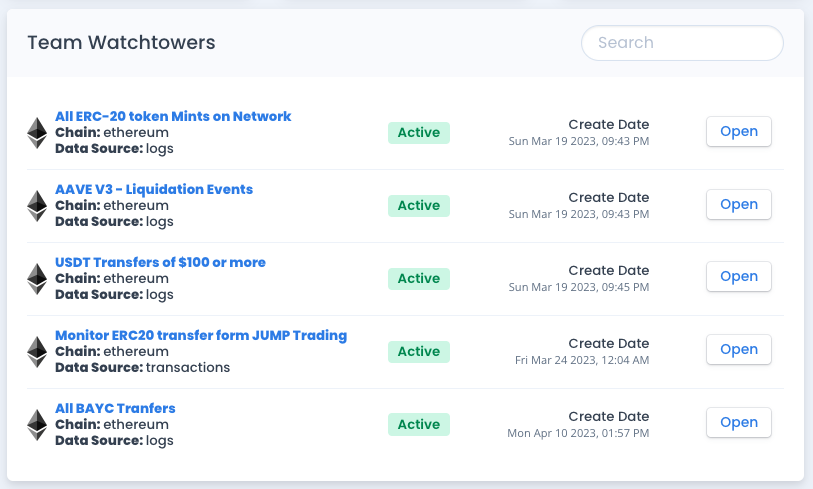Click Active badge in JUMP Trading row

(419, 352)
